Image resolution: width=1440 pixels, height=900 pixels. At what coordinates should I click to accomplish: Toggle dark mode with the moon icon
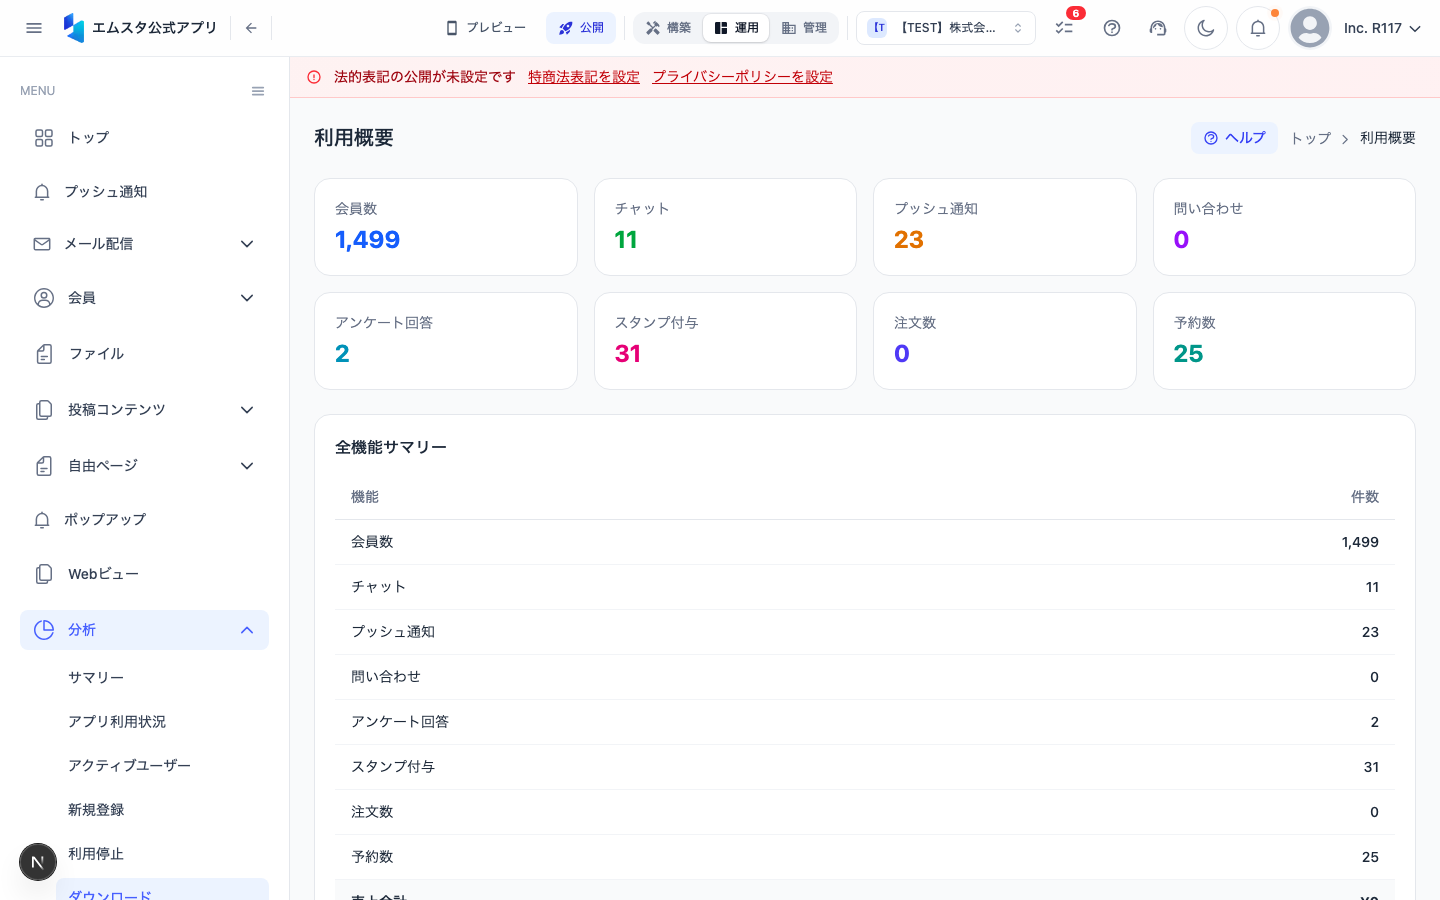pos(1206,28)
